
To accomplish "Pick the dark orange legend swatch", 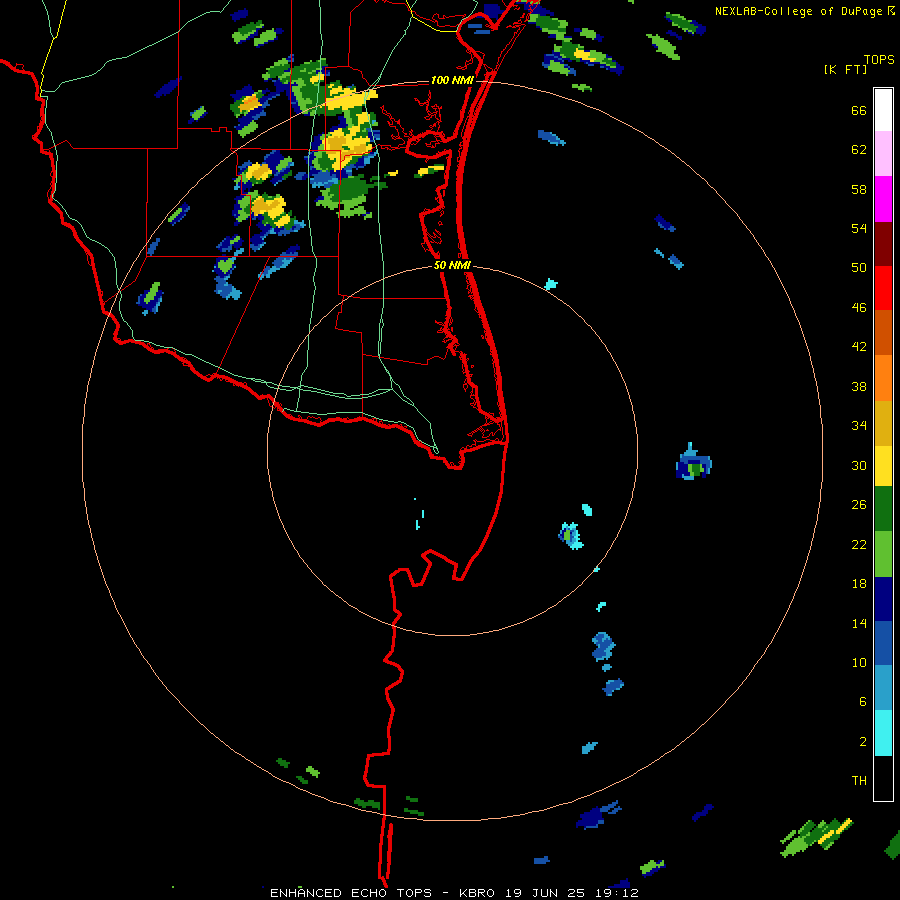I will (883, 332).
